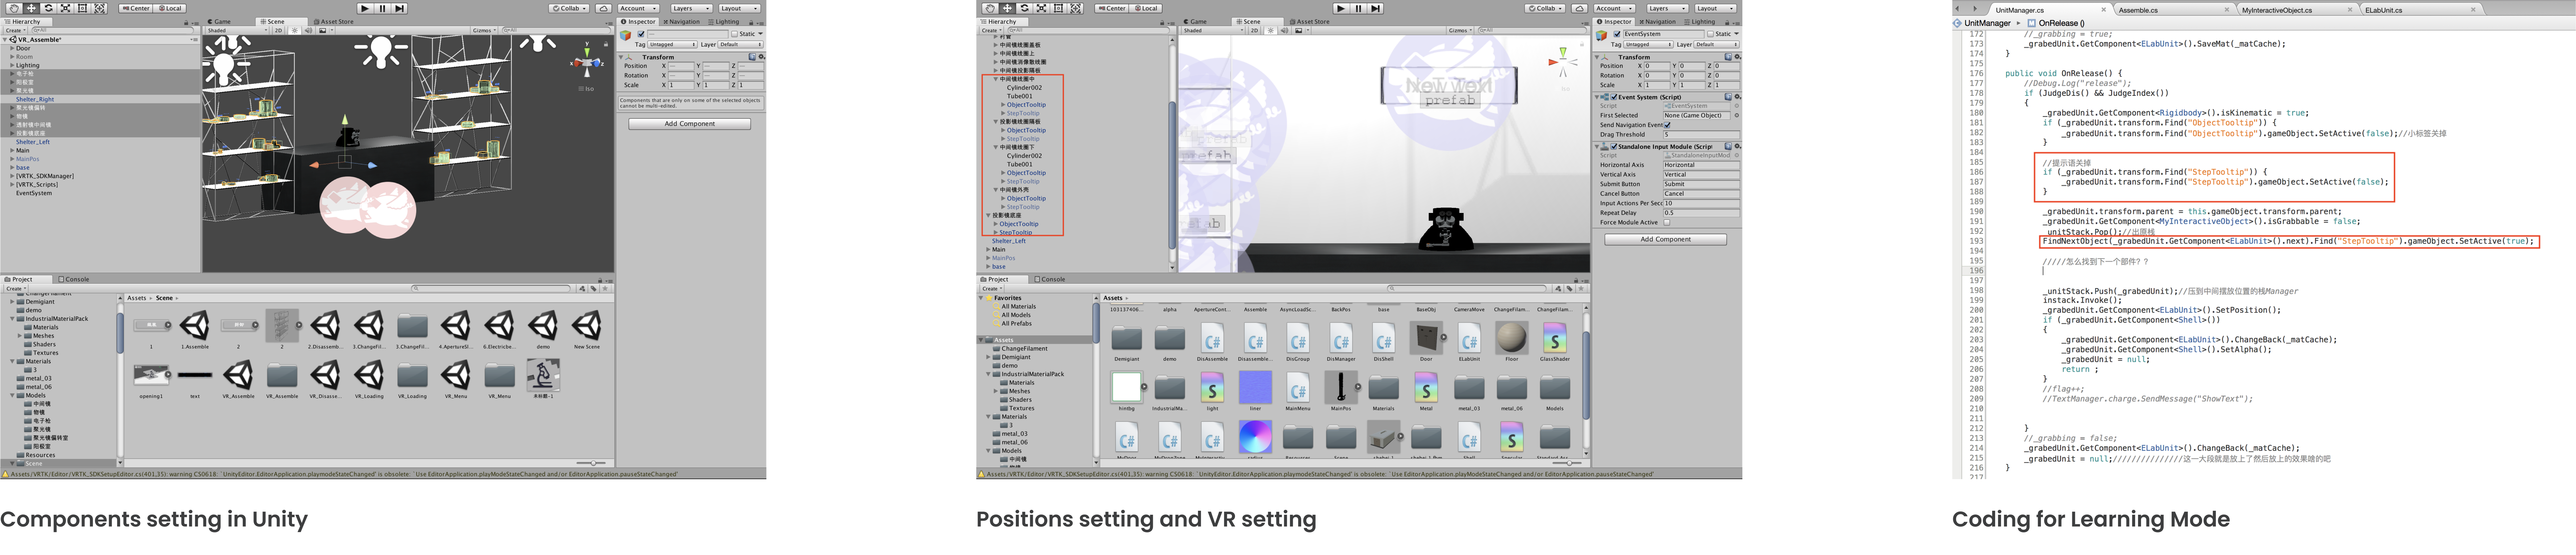Select the Rotate tool in left Unity window
Screen dimensions: 2576x555
pos(48,8)
